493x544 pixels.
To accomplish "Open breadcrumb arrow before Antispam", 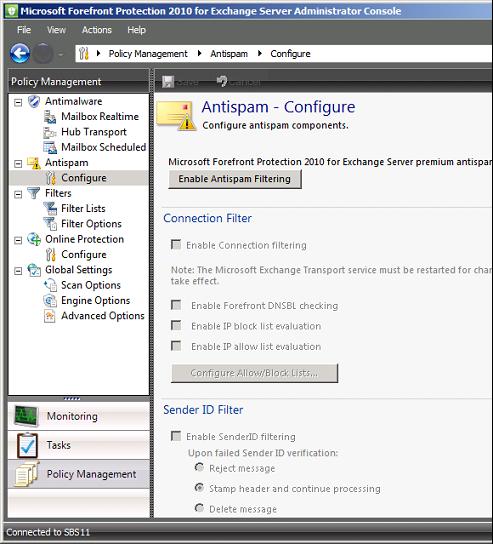I will tap(199, 53).
